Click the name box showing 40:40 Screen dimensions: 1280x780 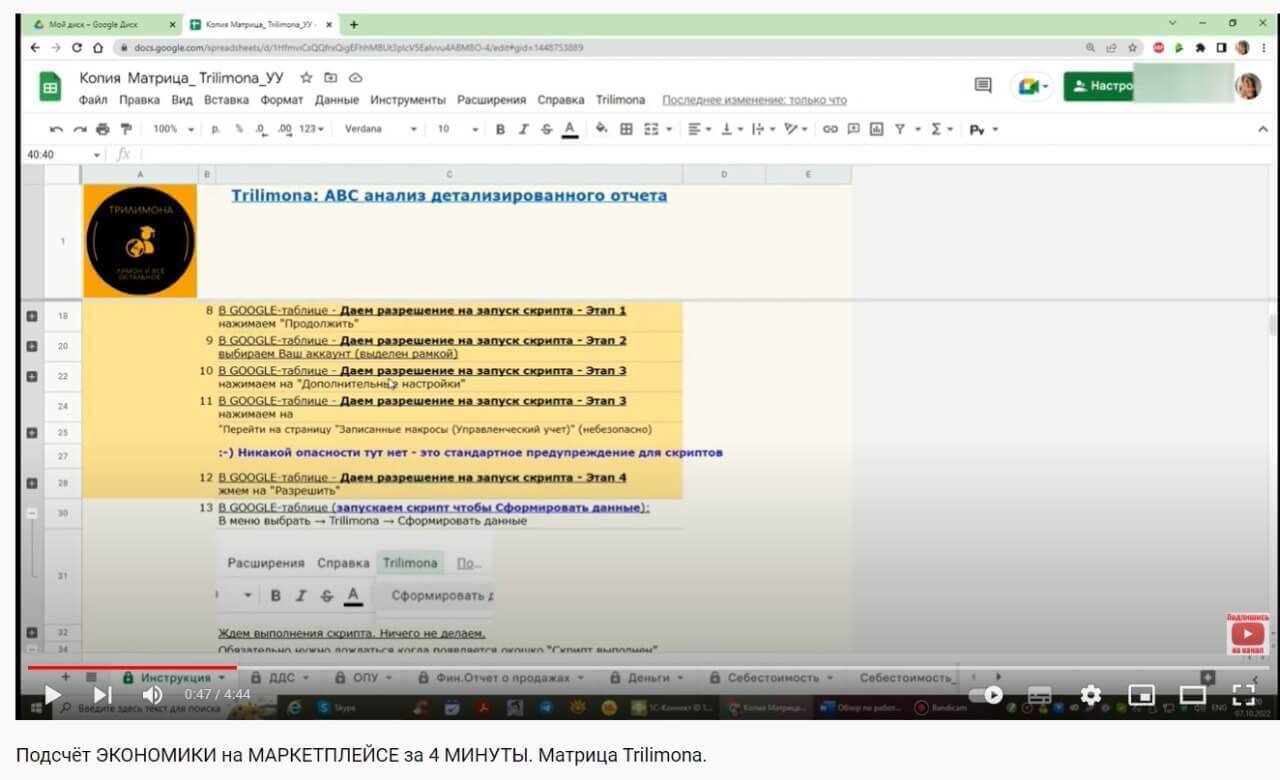click(x=64, y=155)
